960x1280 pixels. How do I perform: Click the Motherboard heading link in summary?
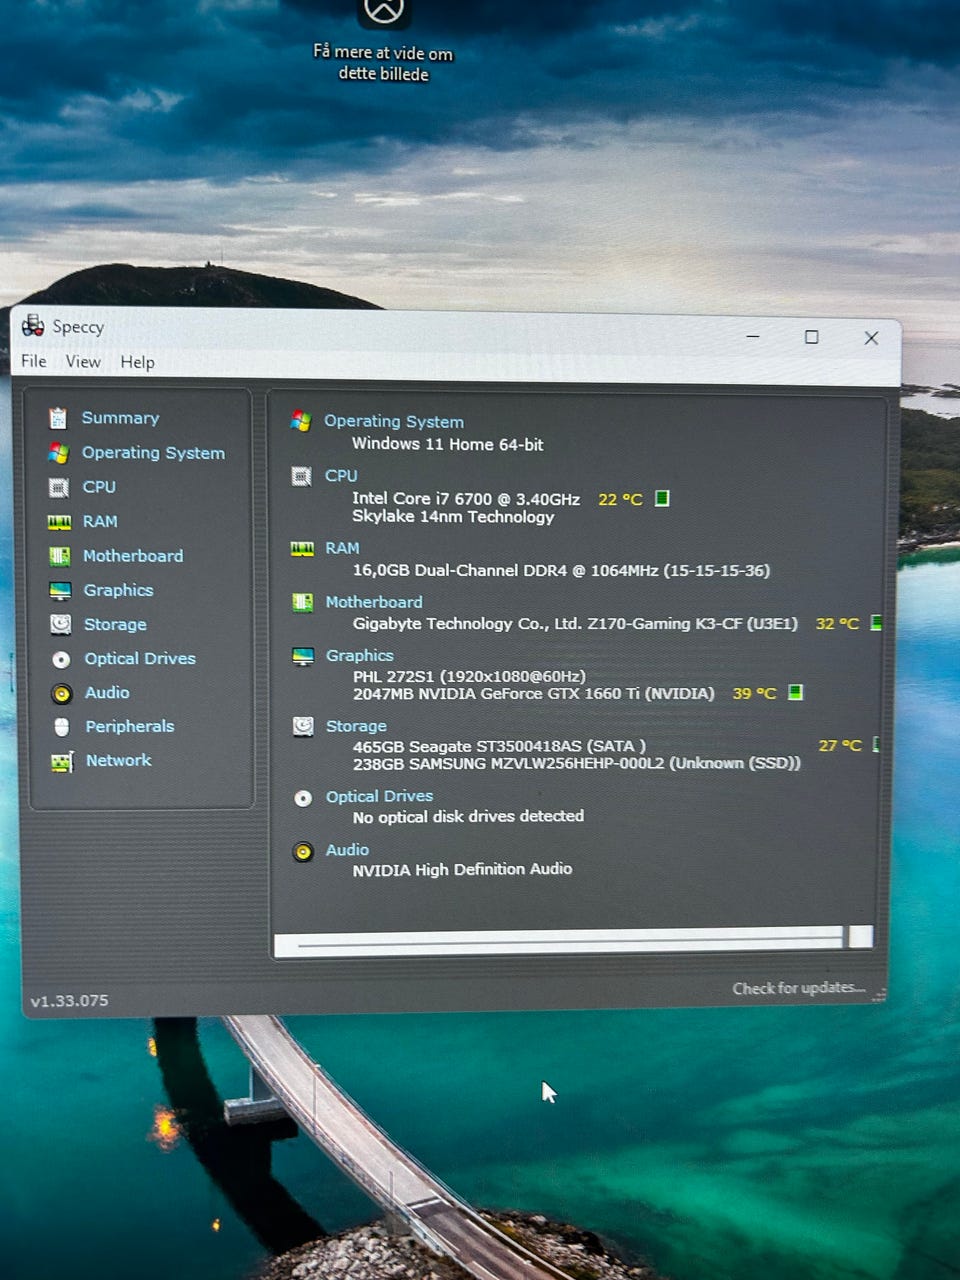(x=374, y=602)
